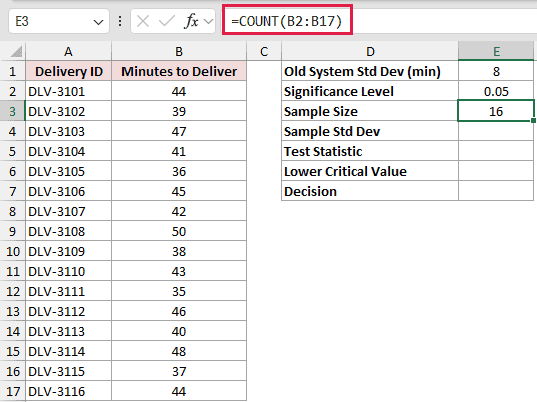Click the minutes value 39 for DLV-3102

click(x=179, y=111)
